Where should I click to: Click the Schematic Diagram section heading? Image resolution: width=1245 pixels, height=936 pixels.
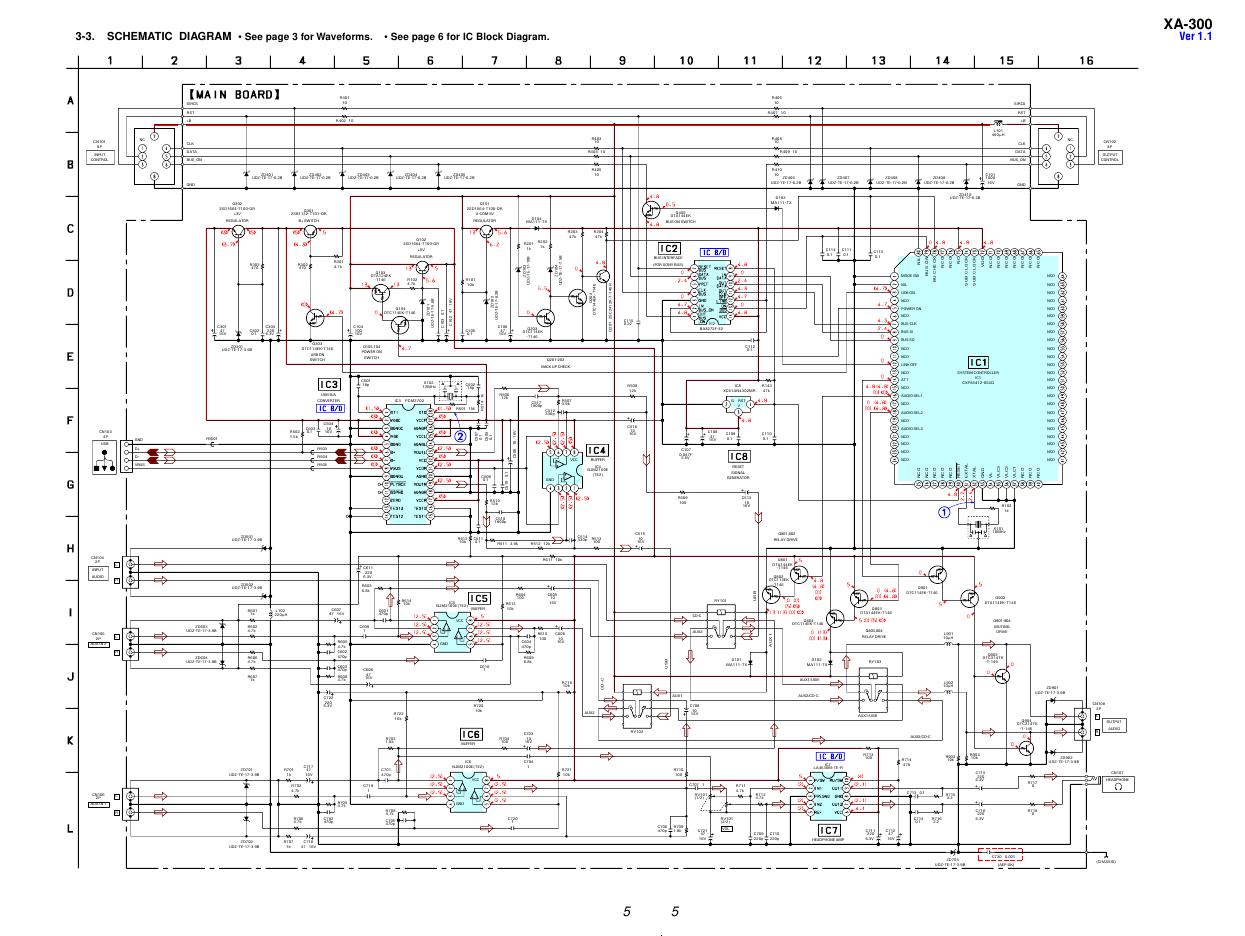155,37
